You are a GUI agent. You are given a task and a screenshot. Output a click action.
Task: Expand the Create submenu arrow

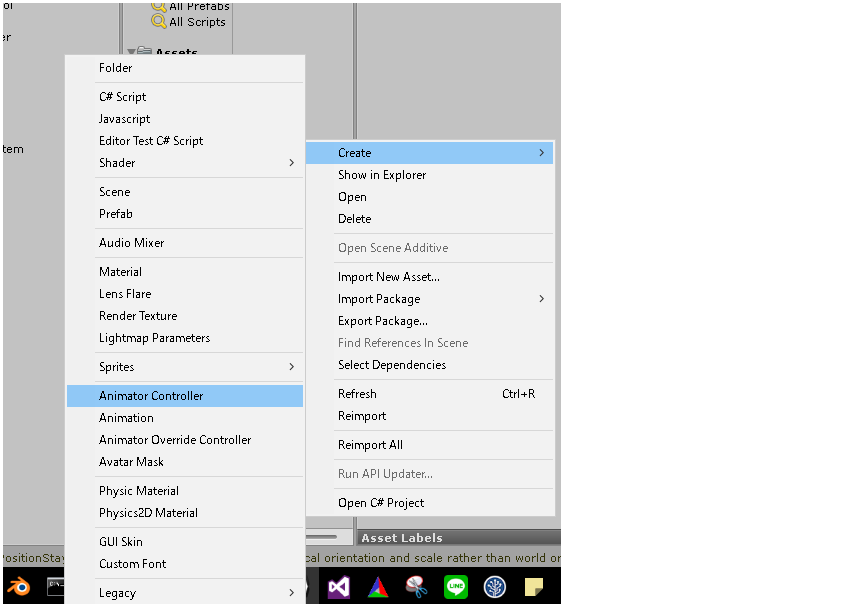point(541,153)
